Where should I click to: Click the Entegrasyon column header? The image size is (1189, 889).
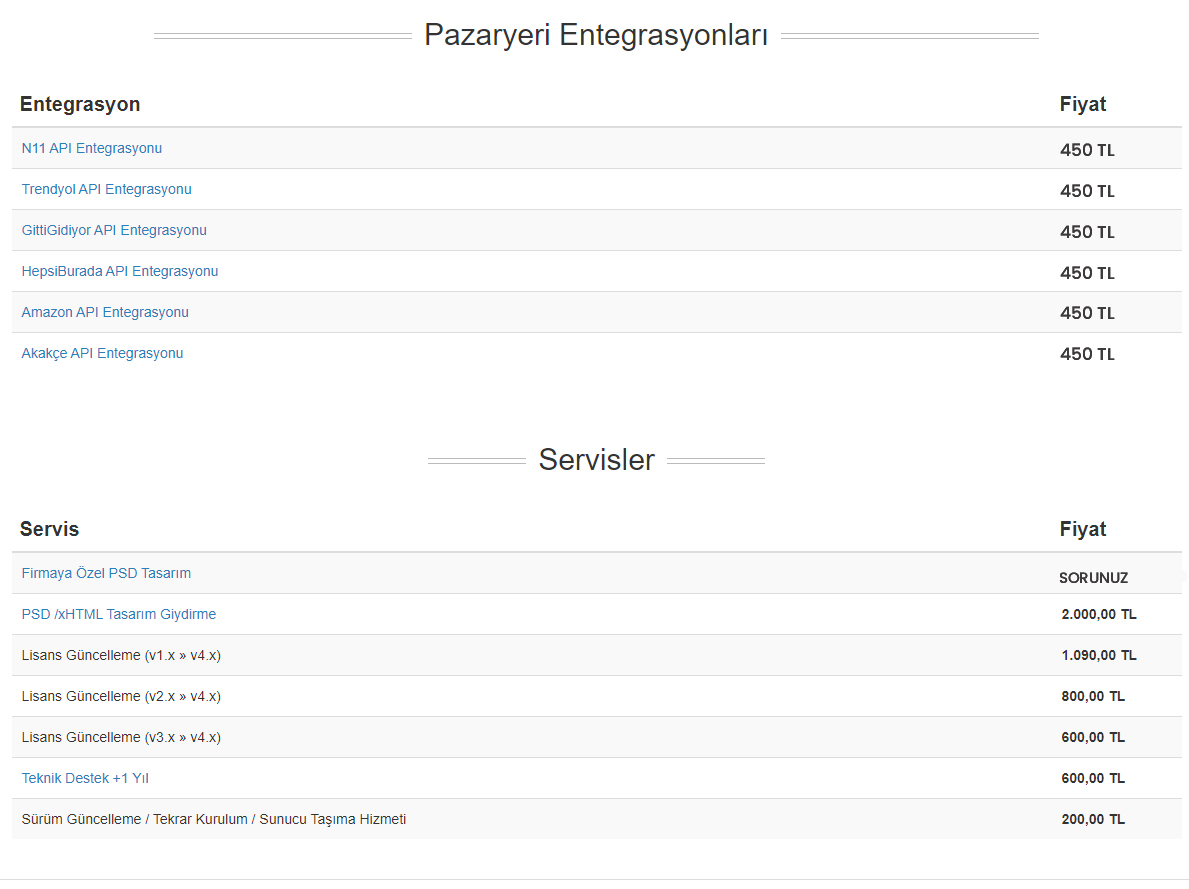pos(80,105)
